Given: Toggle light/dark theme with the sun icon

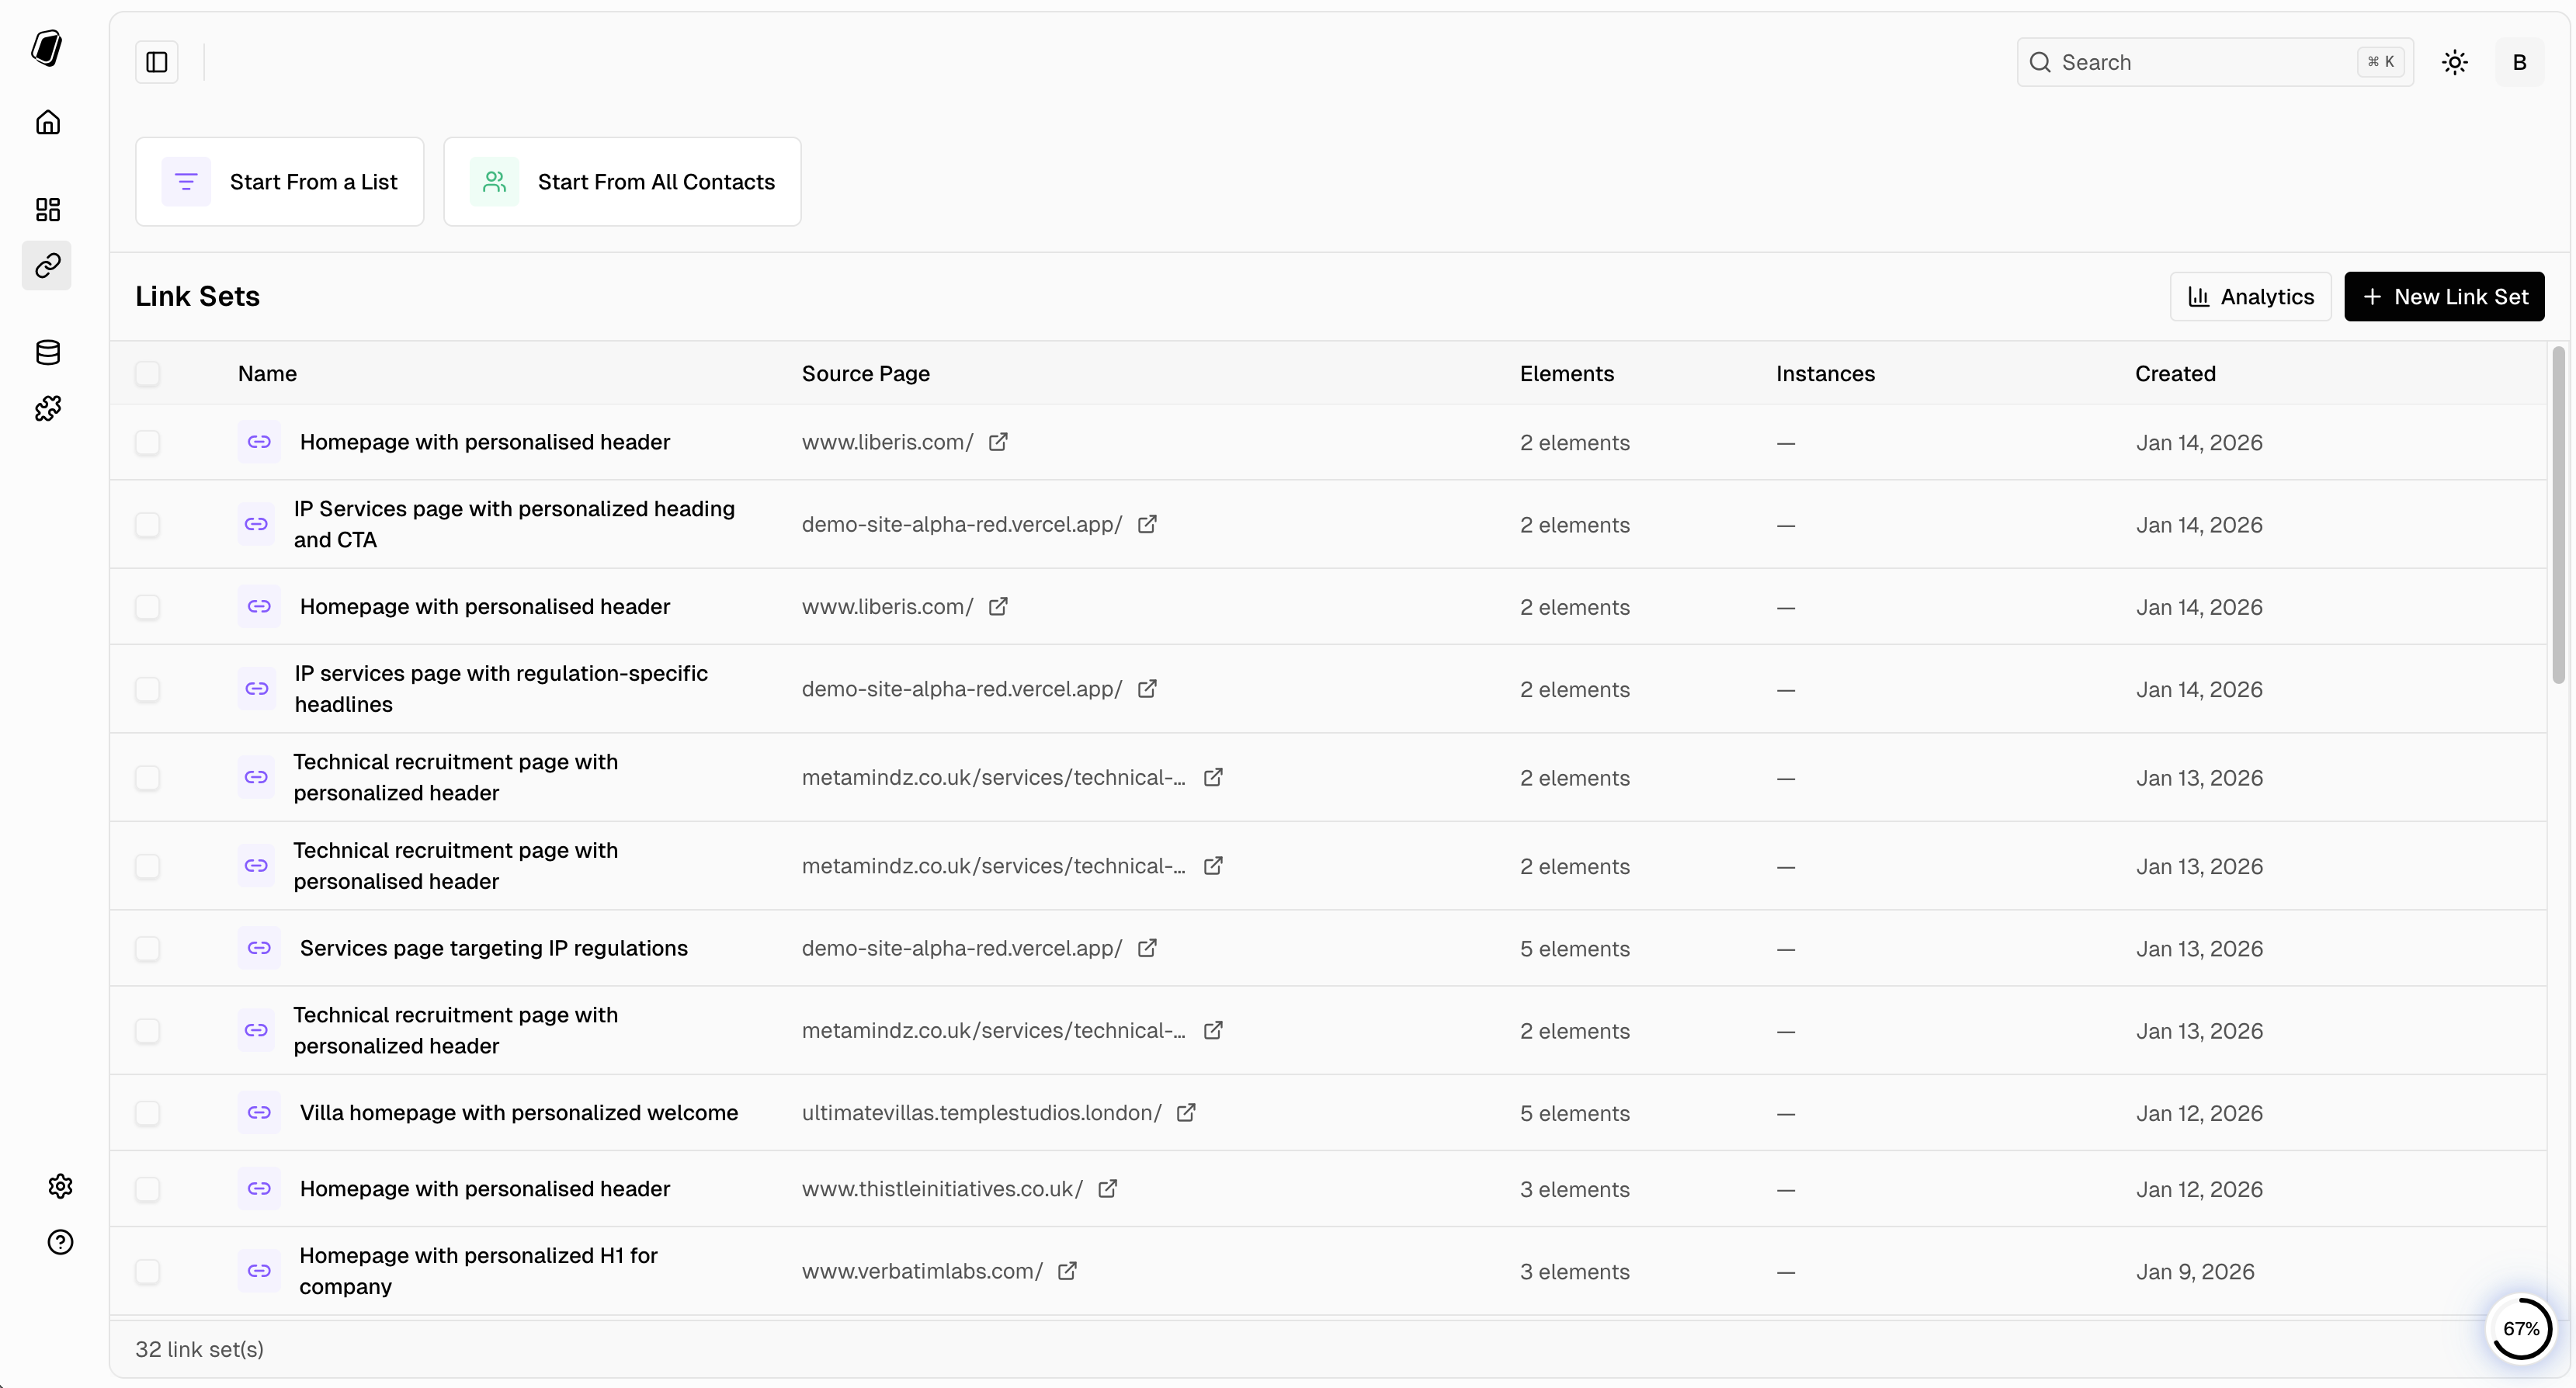Looking at the screenshot, I should (x=2455, y=61).
